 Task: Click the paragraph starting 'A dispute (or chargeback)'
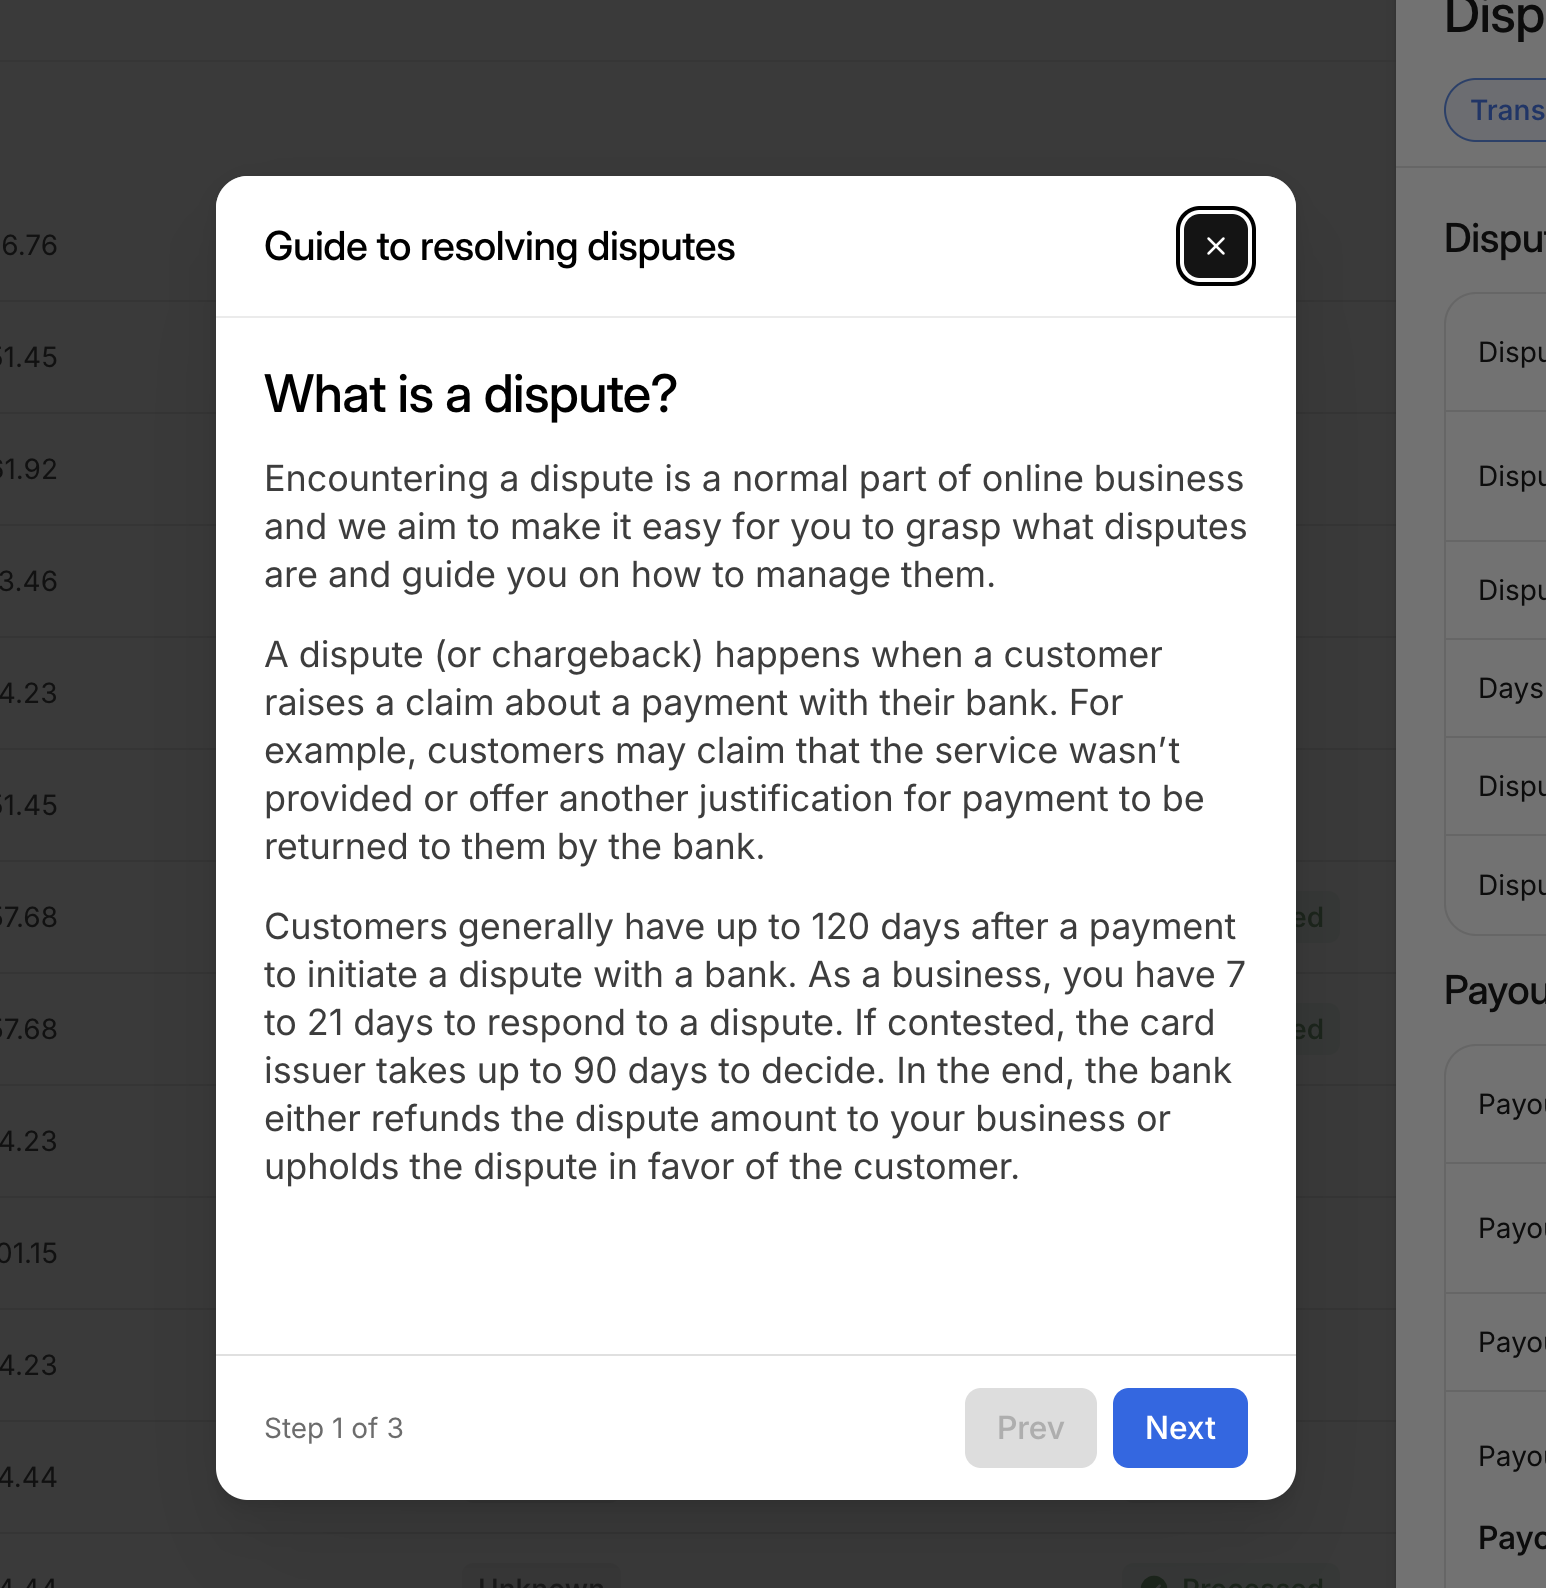(x=735, y=750)
